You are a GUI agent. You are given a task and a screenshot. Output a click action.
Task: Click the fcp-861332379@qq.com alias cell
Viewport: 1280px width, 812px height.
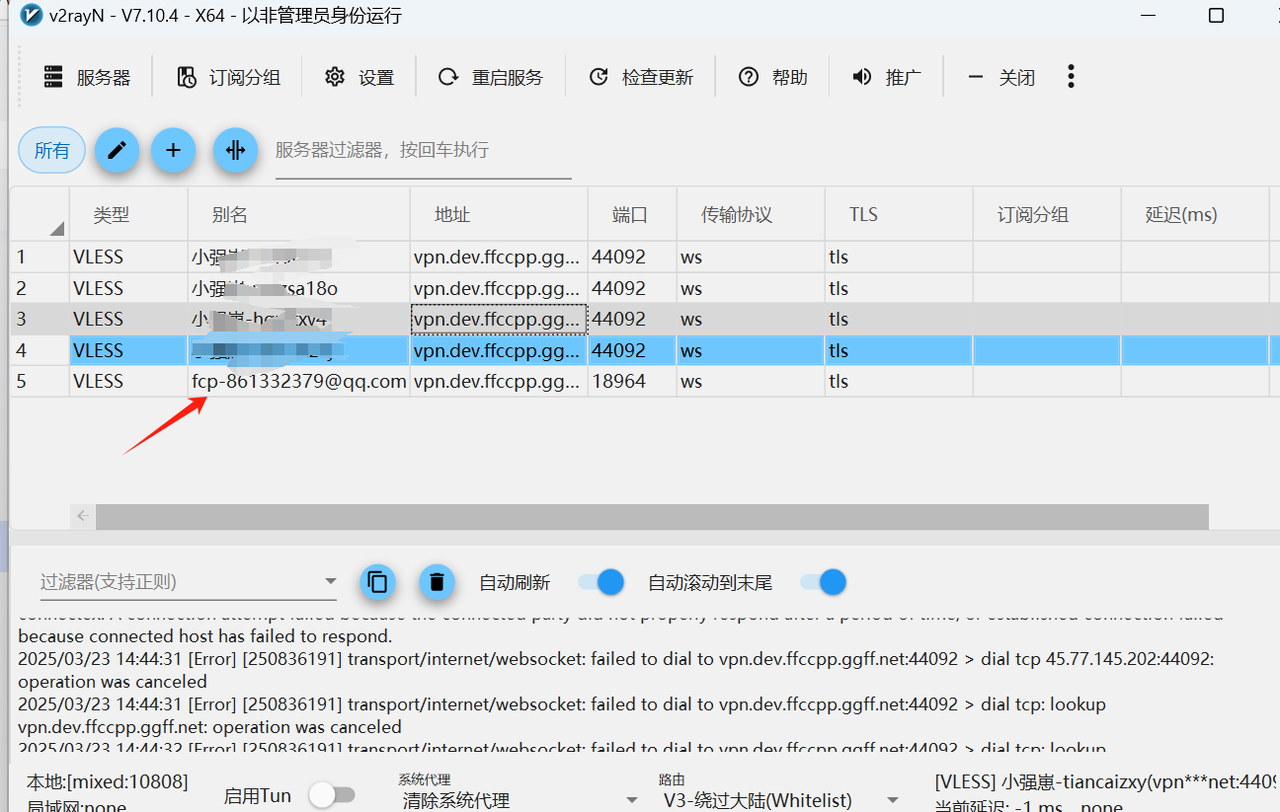click(299, 381)
